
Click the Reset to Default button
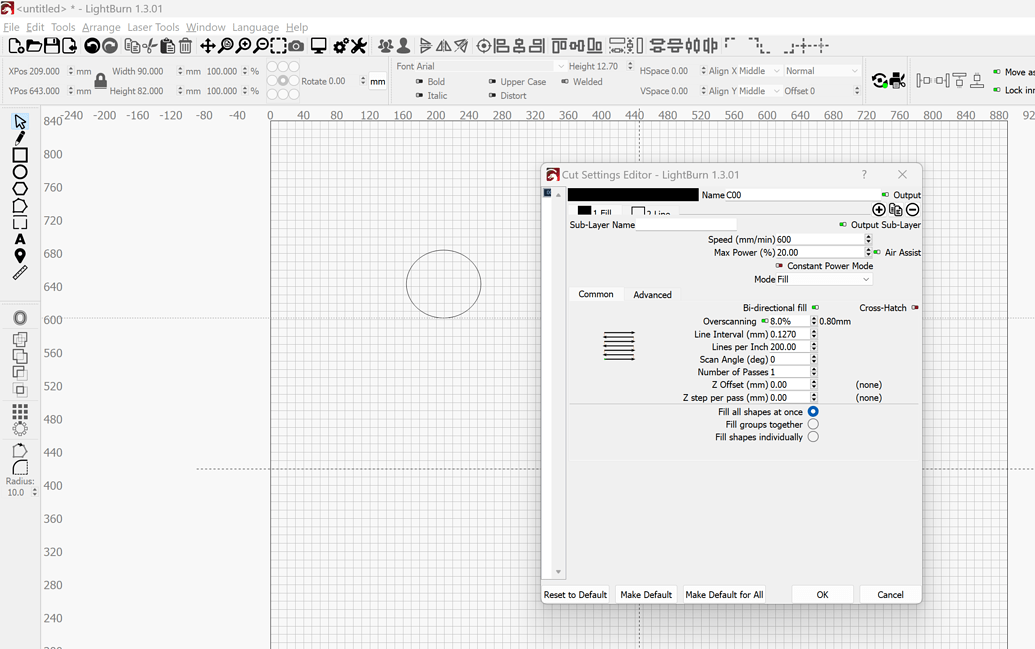click(575, 594)
